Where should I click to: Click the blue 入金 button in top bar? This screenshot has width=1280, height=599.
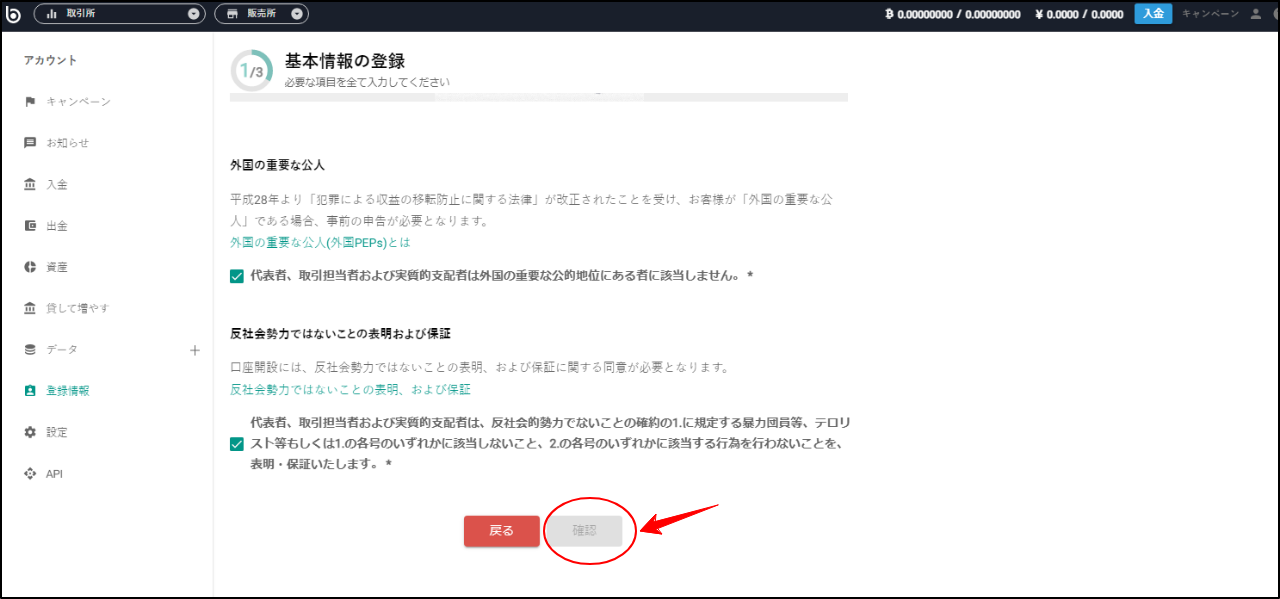tap(1153, 13)
